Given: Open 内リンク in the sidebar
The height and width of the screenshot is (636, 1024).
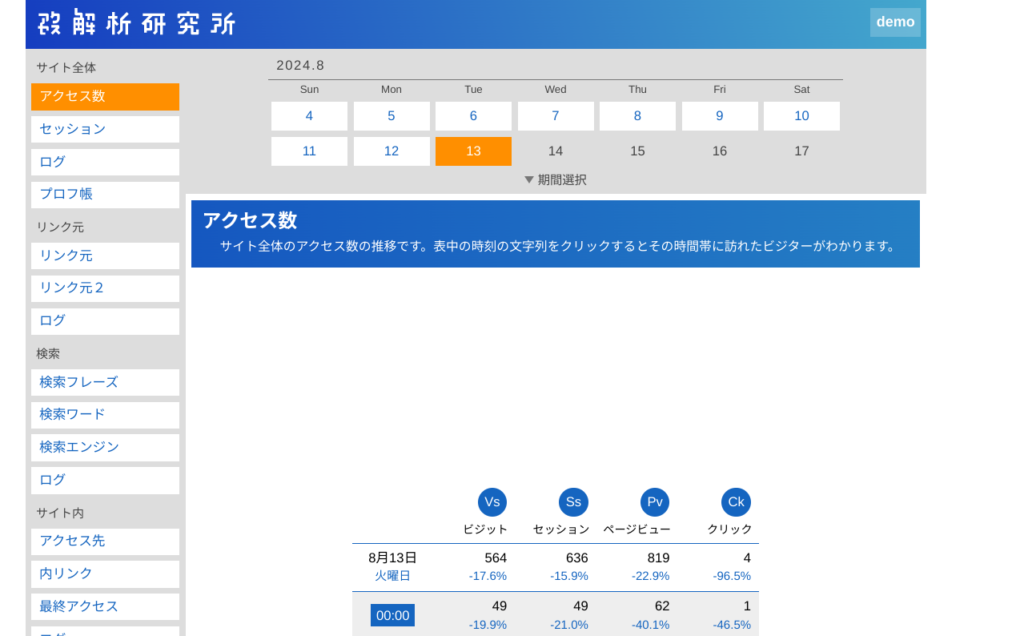Looking at the screenshot, I should click(x=105, y=574).
